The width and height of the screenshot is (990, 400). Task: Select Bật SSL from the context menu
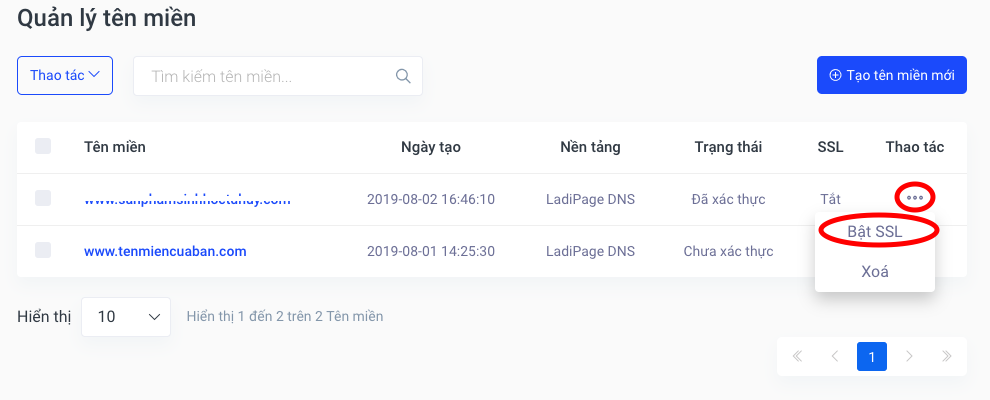pyautogui.click(x=874, y=232)
